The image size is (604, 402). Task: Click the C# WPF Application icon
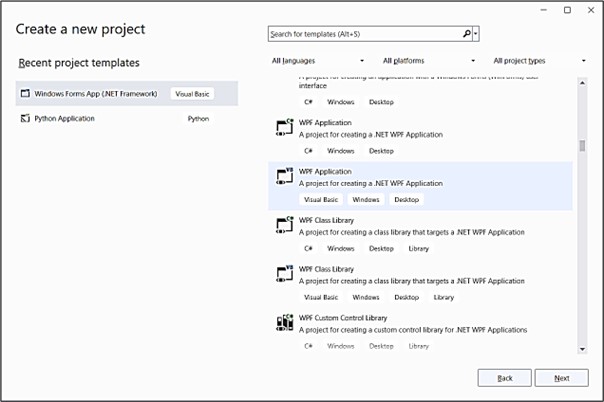[285, 127]
